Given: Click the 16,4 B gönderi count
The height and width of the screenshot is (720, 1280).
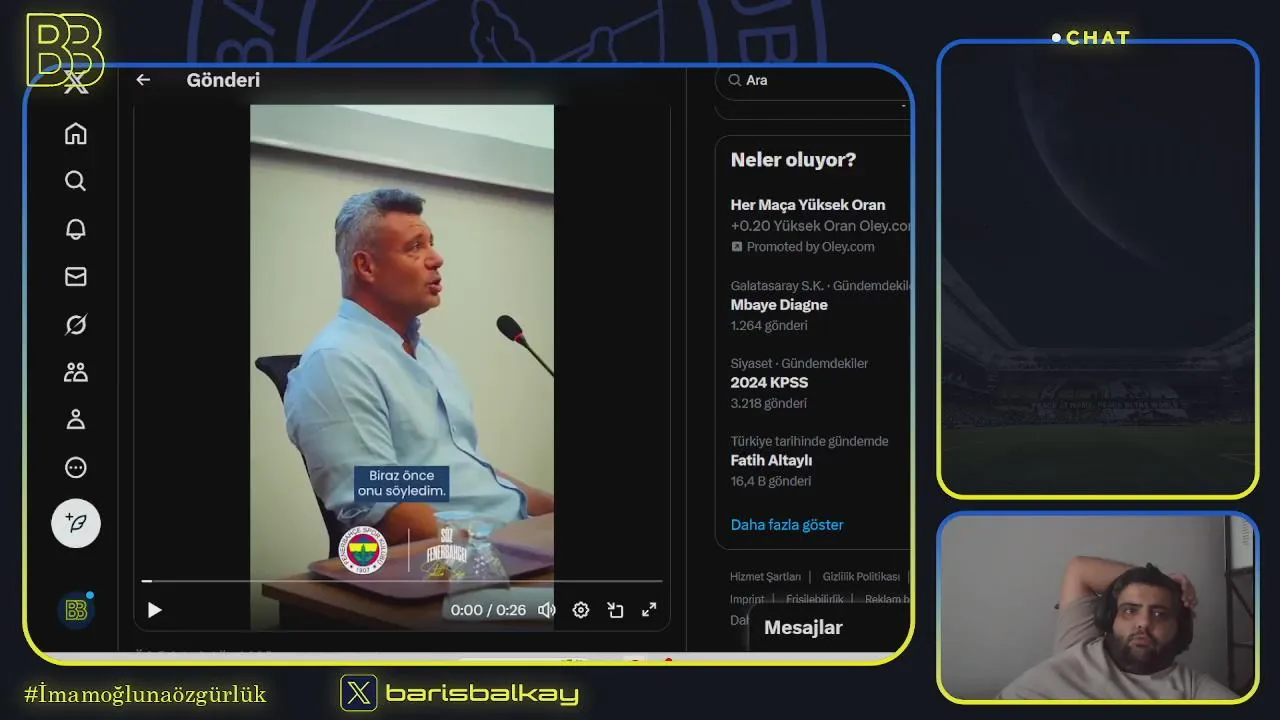Looking at the screenshot, I should [x=771, y=481].
